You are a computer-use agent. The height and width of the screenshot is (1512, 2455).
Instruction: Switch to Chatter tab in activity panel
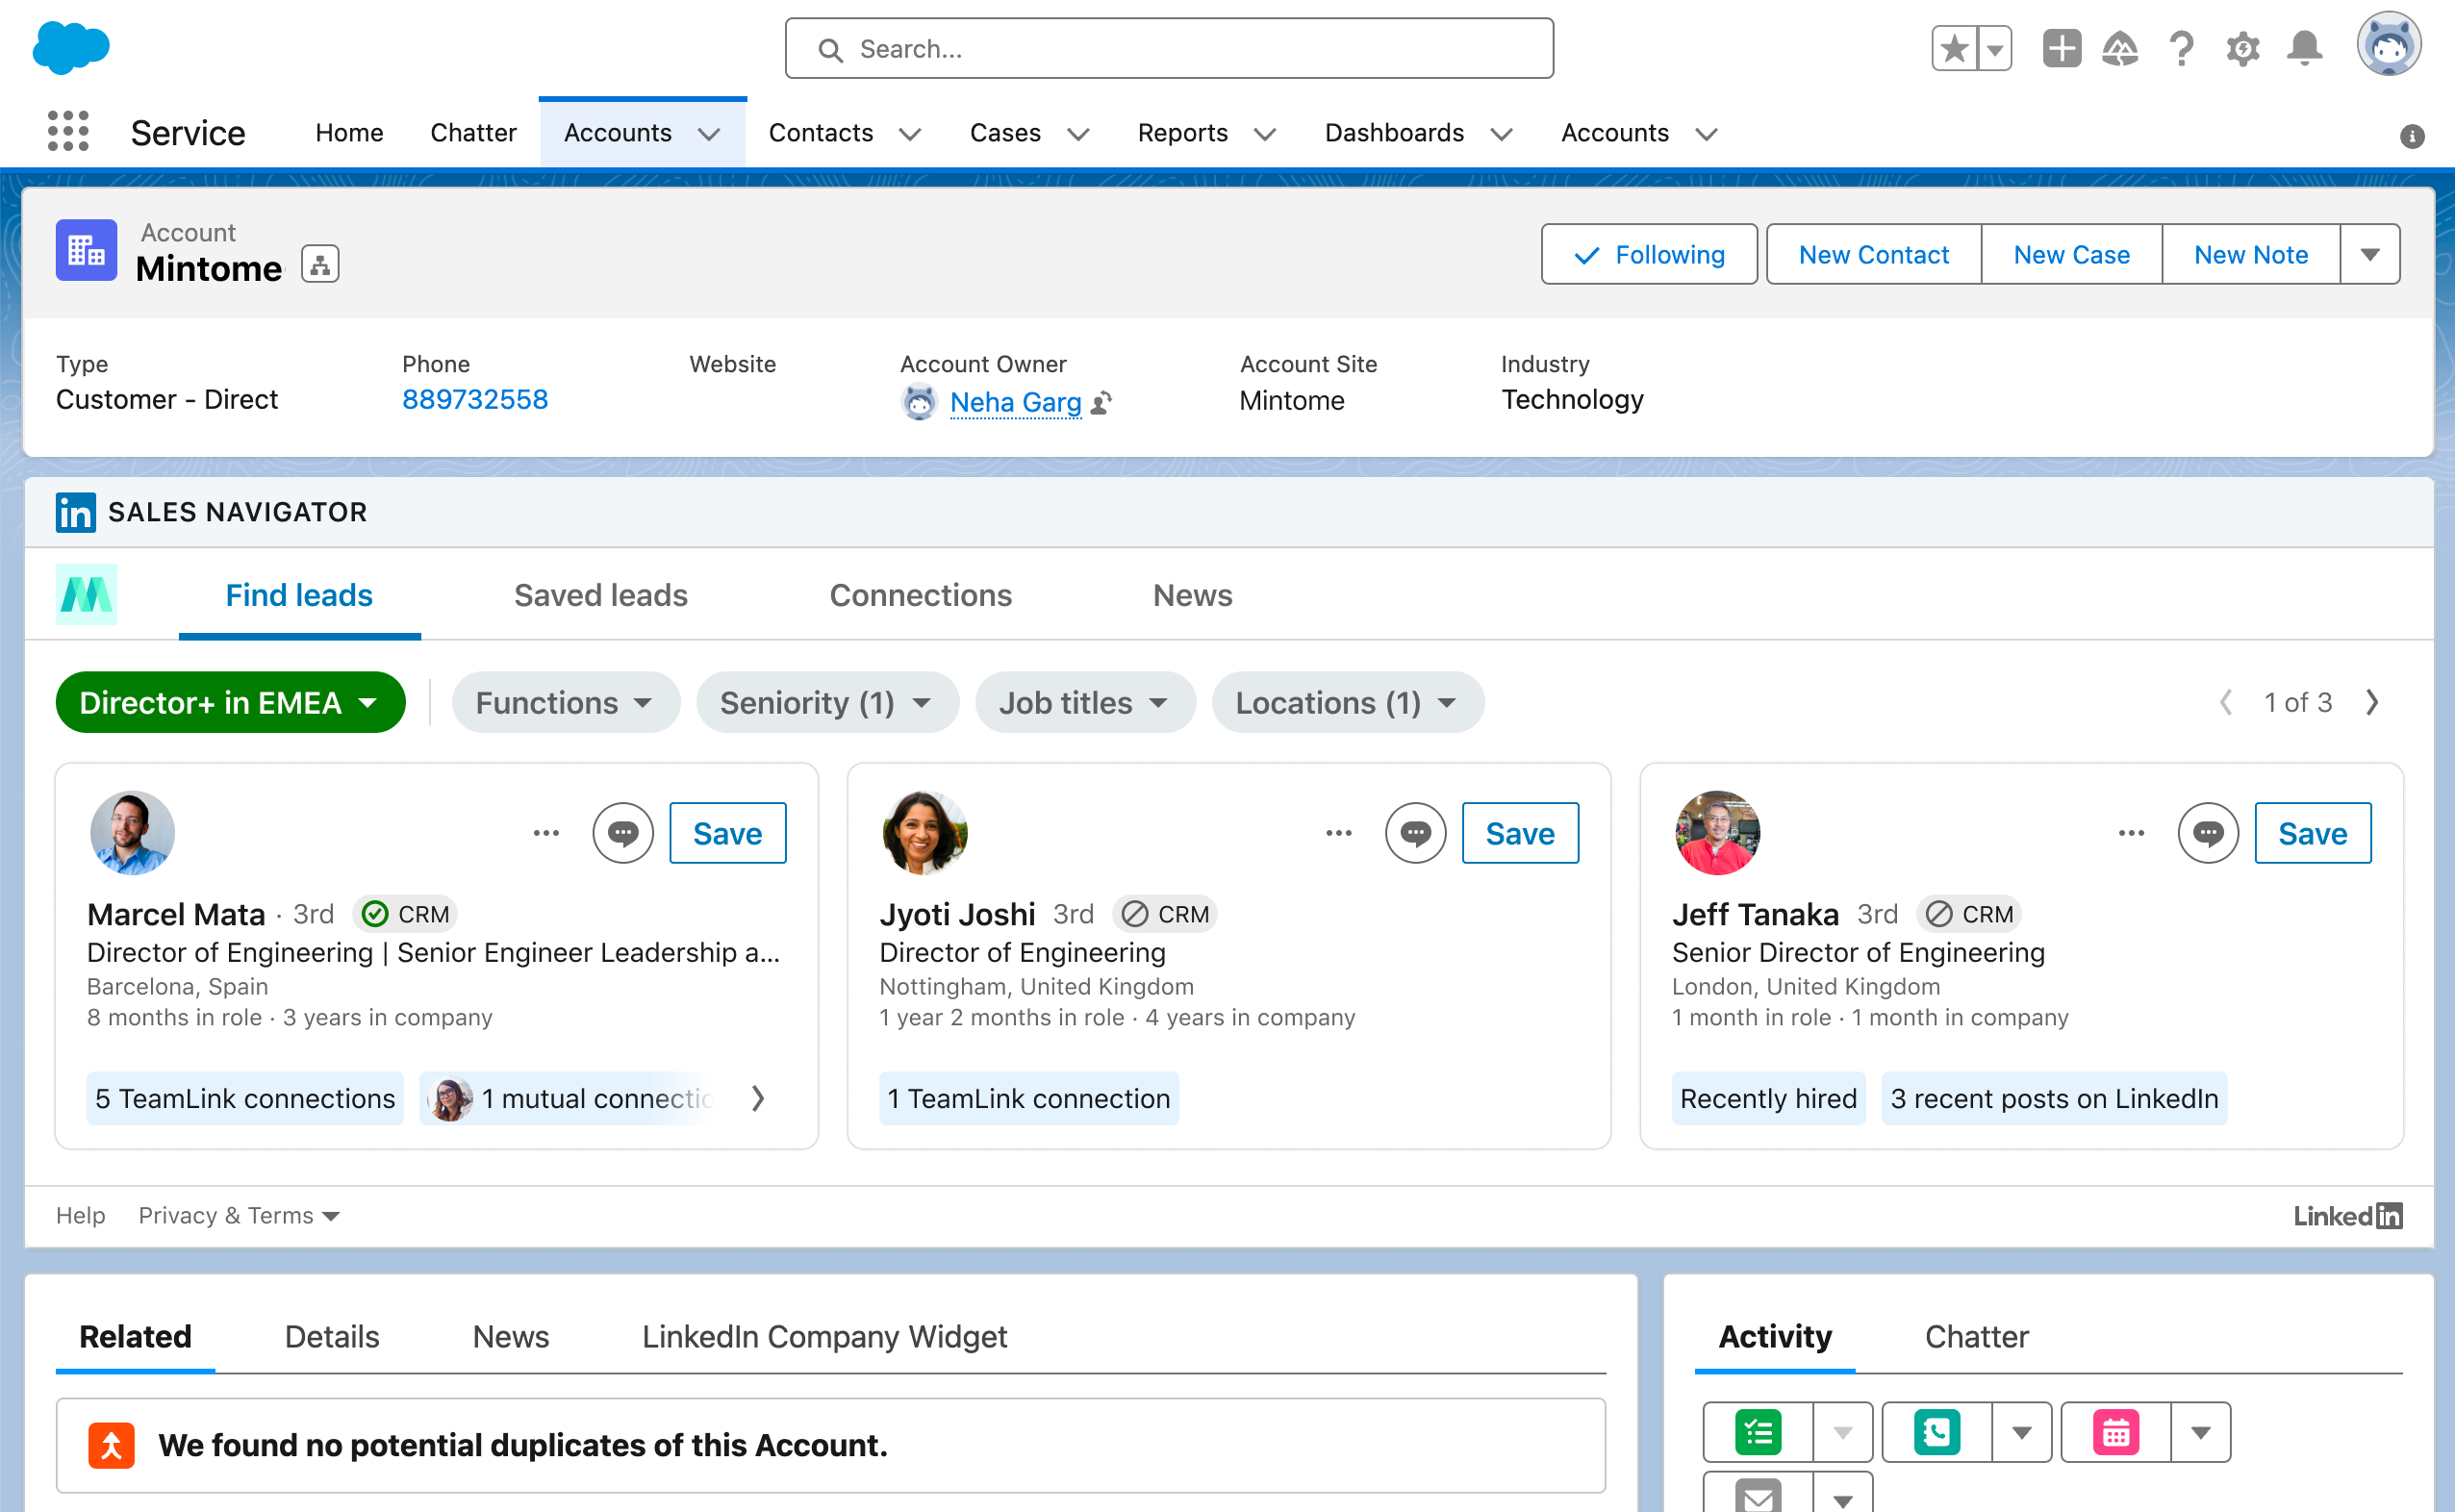pos(1976,1336)
